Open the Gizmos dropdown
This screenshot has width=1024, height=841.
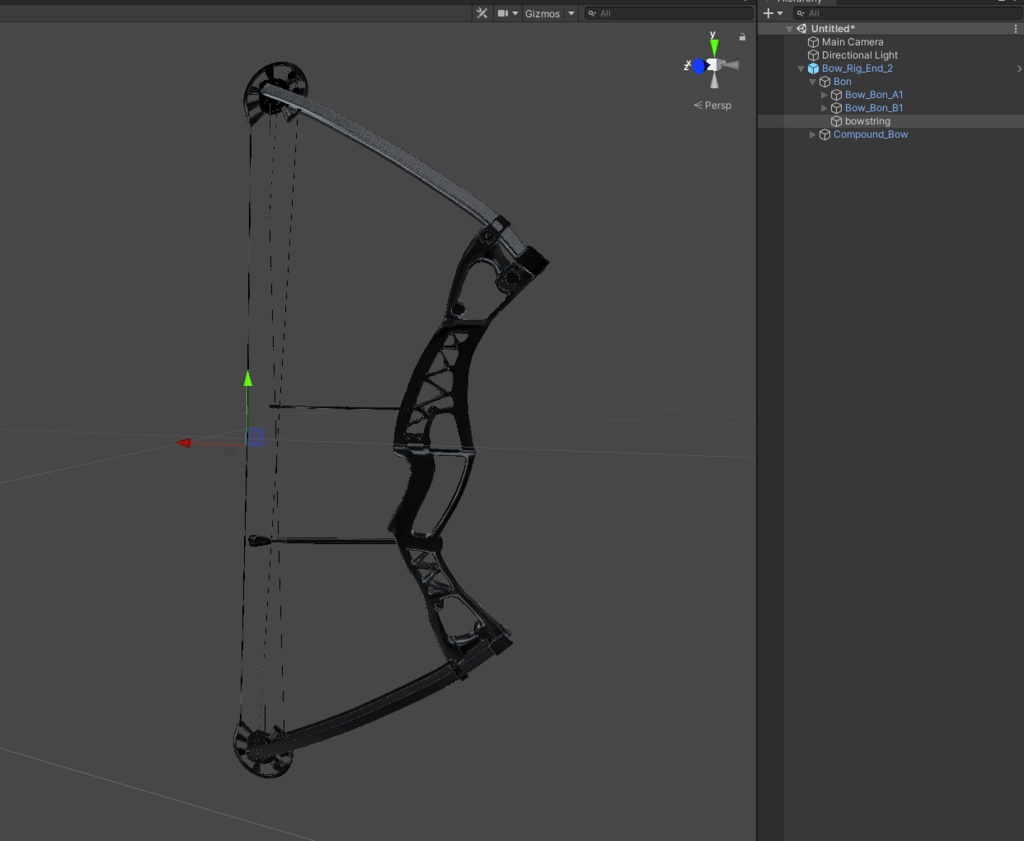[x=546, y=13]
